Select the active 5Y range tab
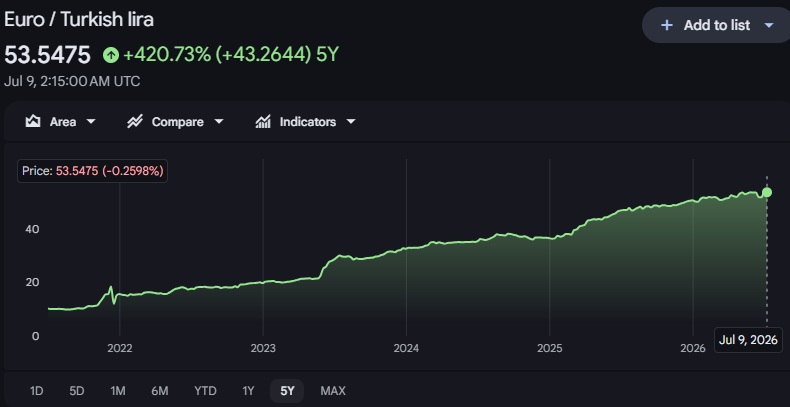The image size is (790, 407). click(287, 391)
